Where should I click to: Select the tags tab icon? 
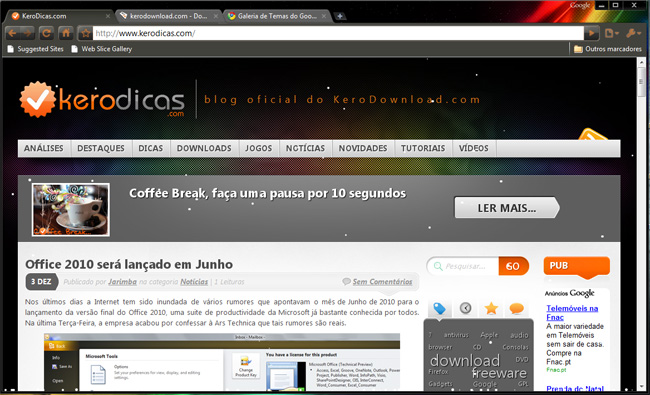[x=439, y=308]
